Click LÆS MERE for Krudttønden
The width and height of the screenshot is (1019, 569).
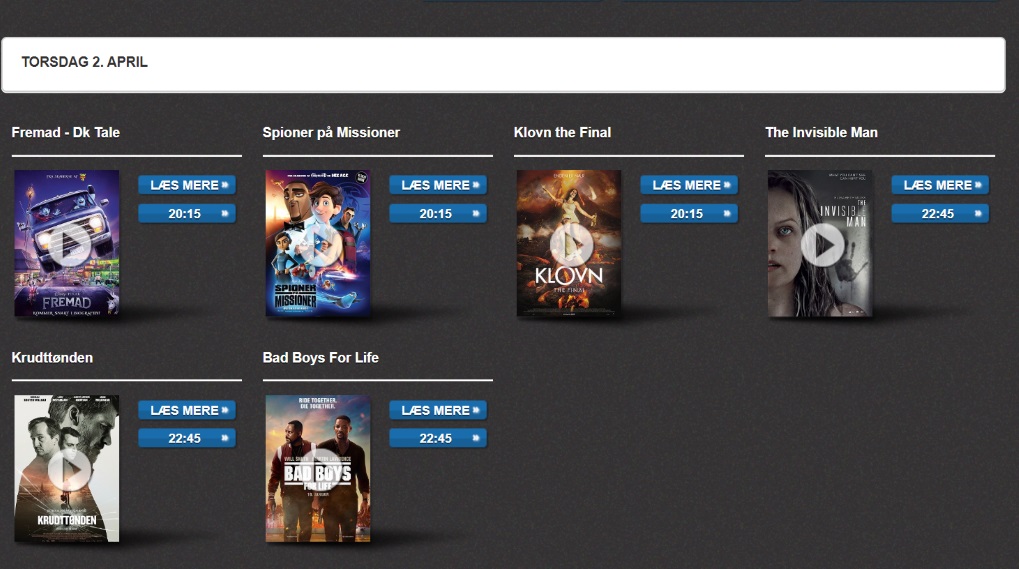[187, 411]
